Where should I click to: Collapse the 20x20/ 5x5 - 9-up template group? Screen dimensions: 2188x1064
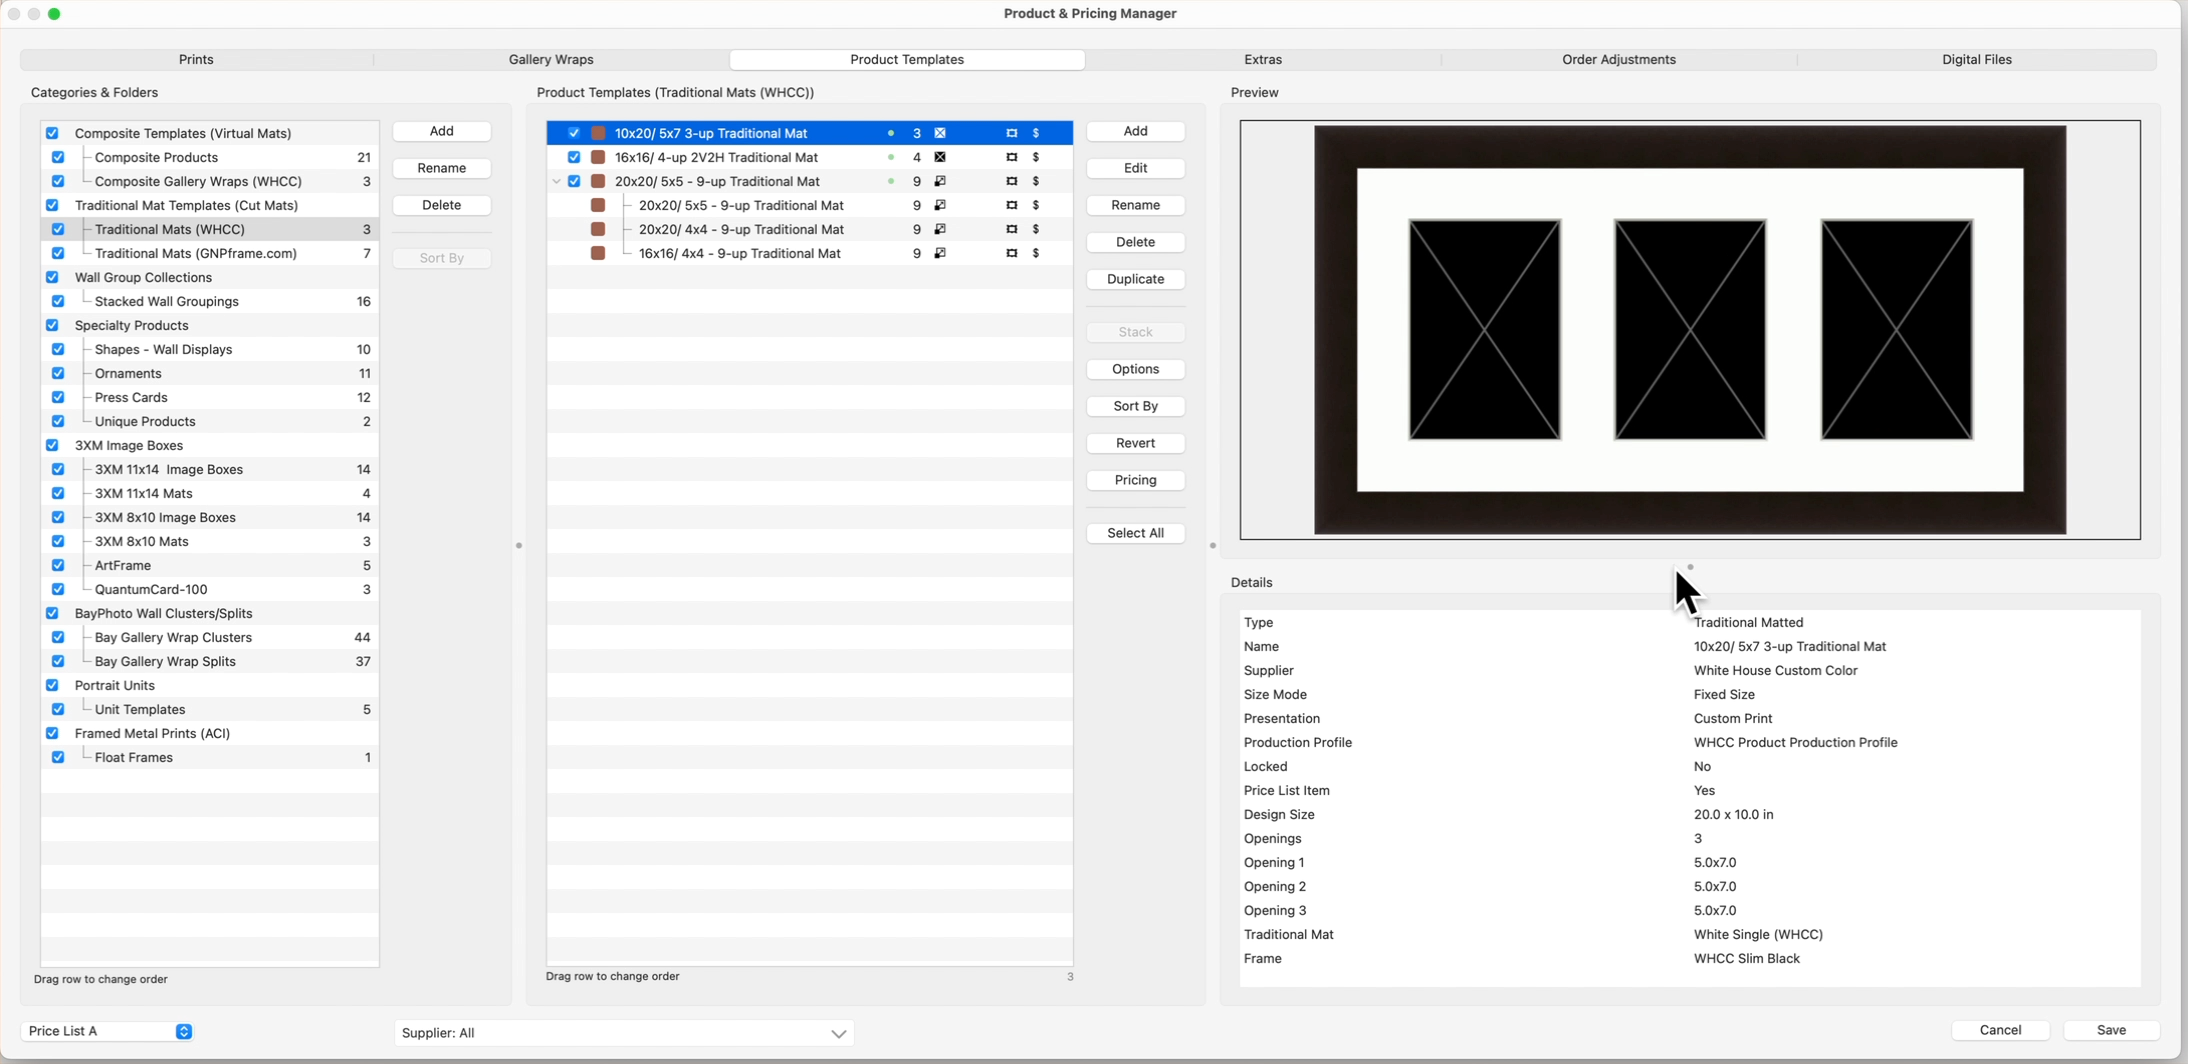(x=556, y=181)
